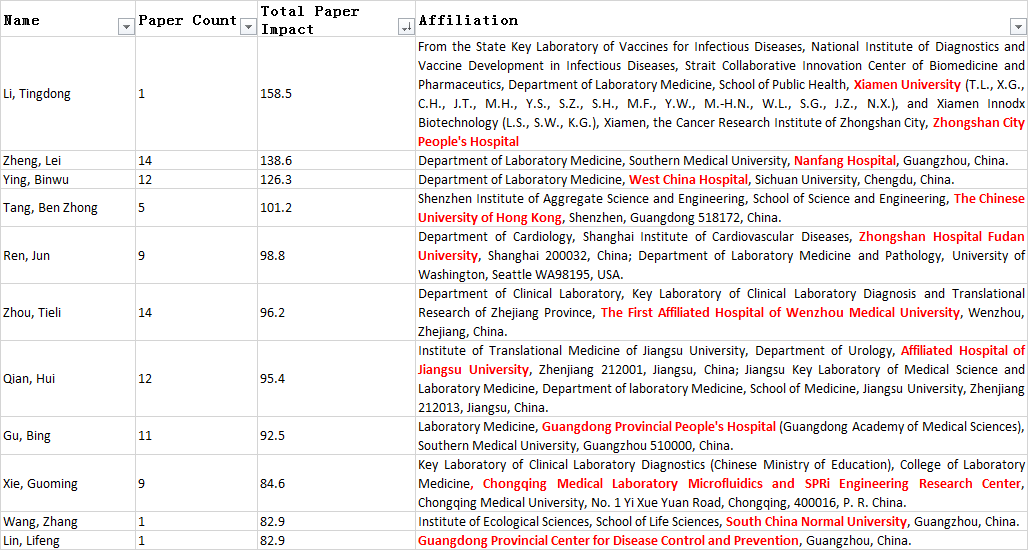Select the West China Hospital affiliation cell
1028x550 pixels.
click(x=721, y=180)
